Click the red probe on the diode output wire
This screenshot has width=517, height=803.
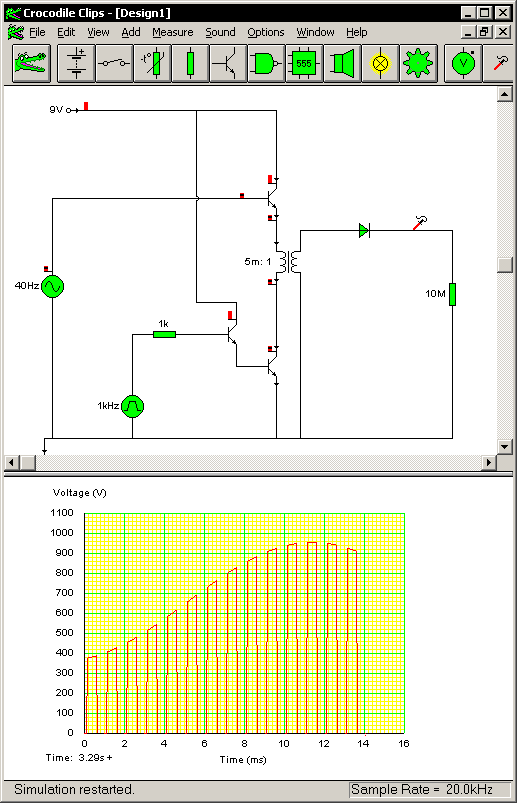[x=420, y=223]
